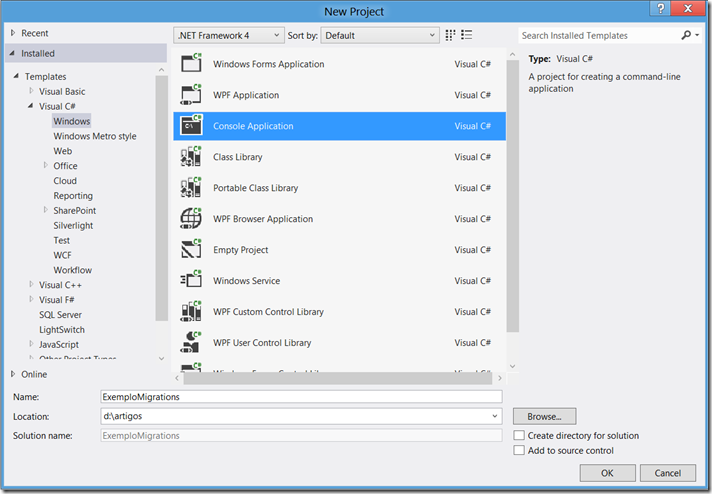Click Windows Service template name
This screenshot has height=494, width=712.
(x=247, y=280)
